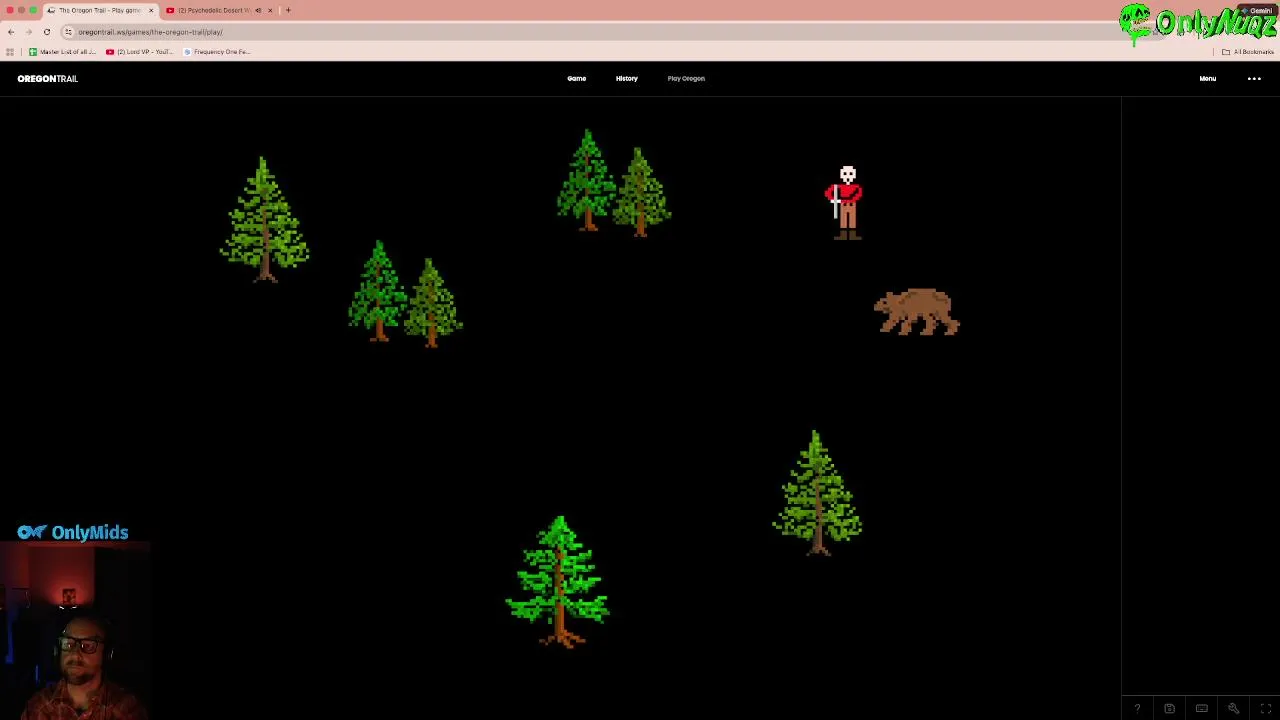1280x720 pixels.
Task: Go back with the browser back arrow
Action: pos(11,32)
